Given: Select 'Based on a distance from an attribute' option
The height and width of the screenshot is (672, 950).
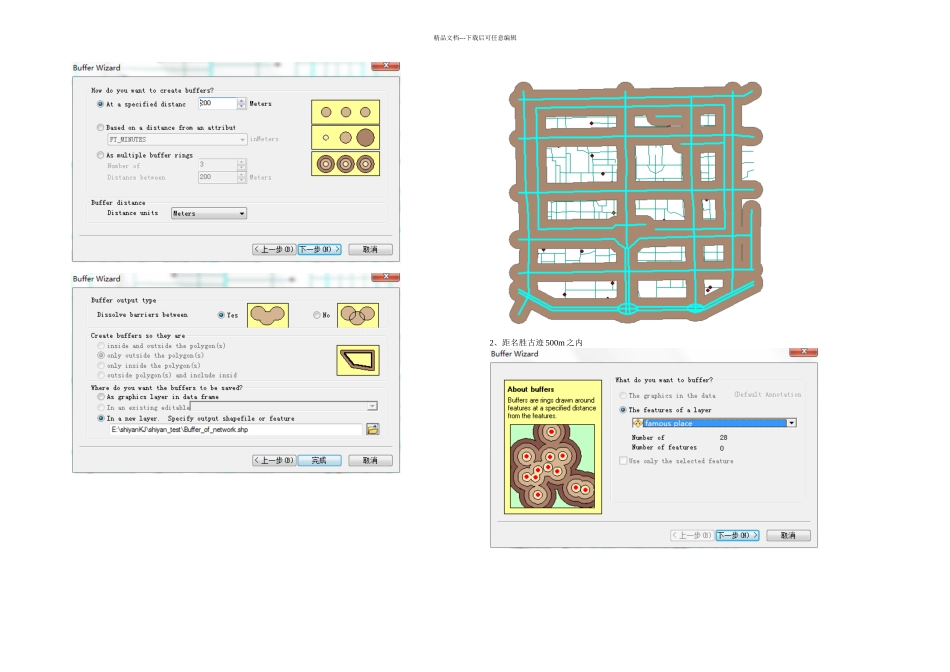Looking at the screenshot, I should tap(101, 128).
